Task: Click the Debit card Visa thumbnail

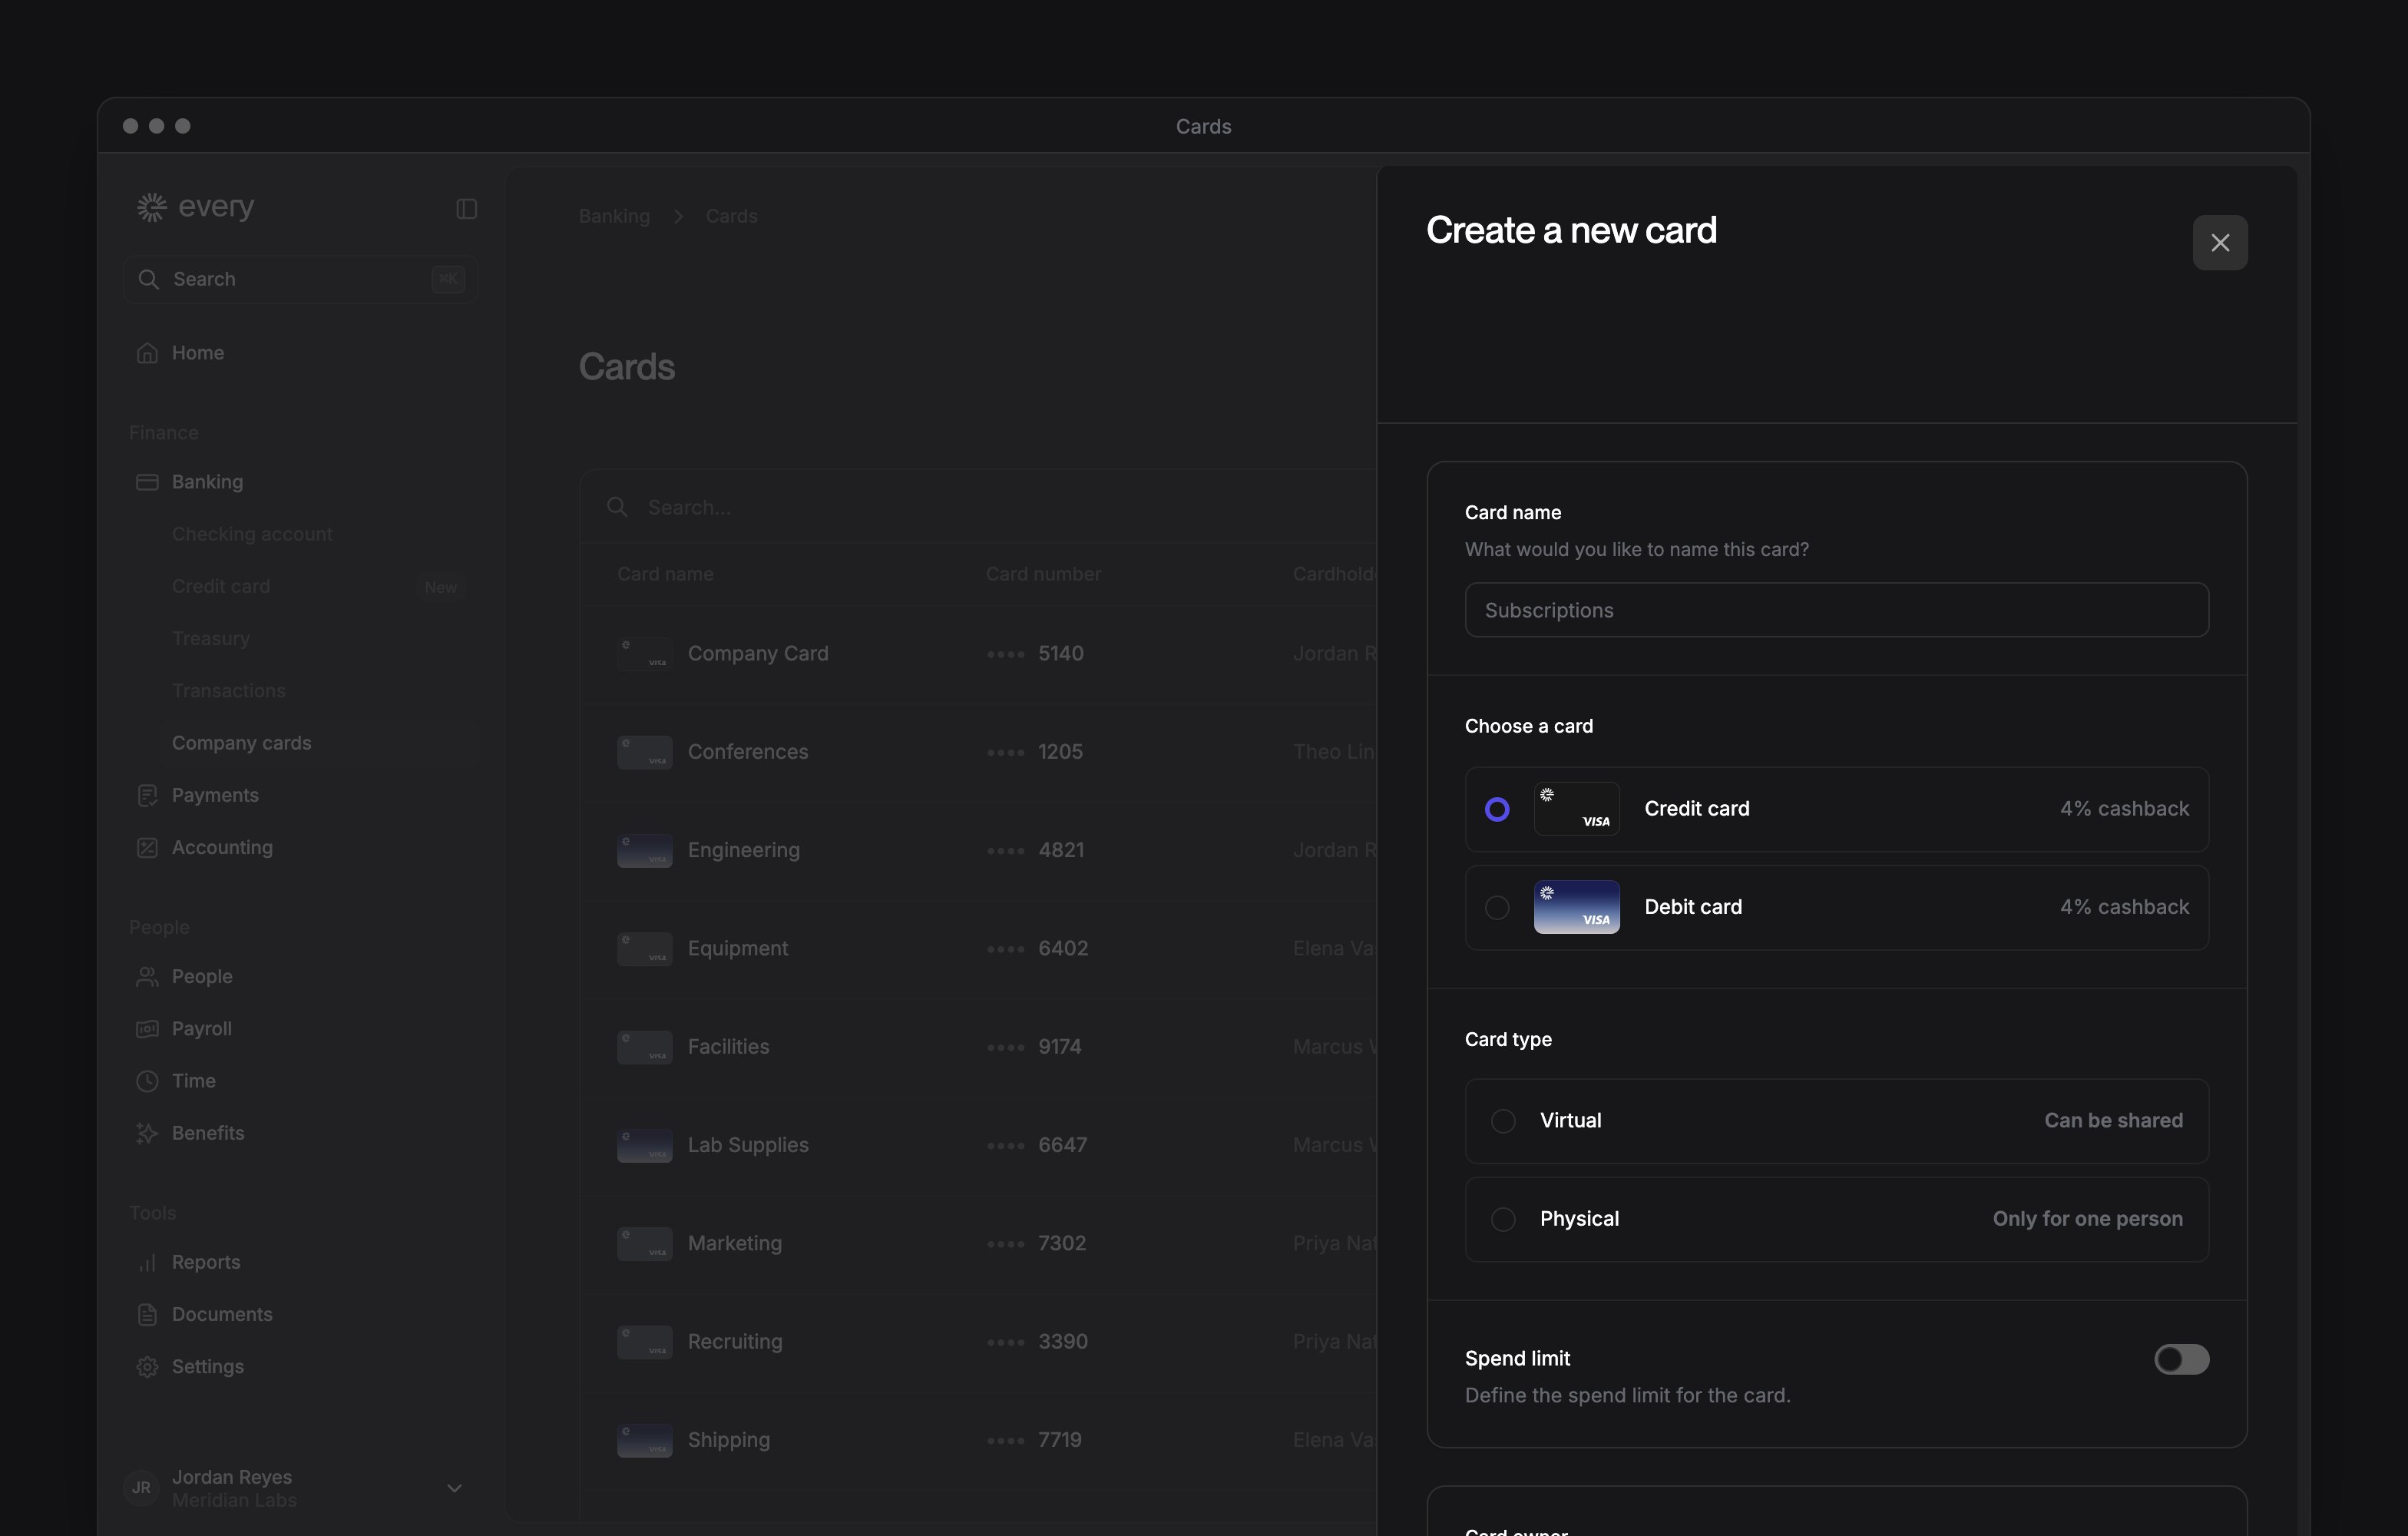Action: pos(1576,907)
